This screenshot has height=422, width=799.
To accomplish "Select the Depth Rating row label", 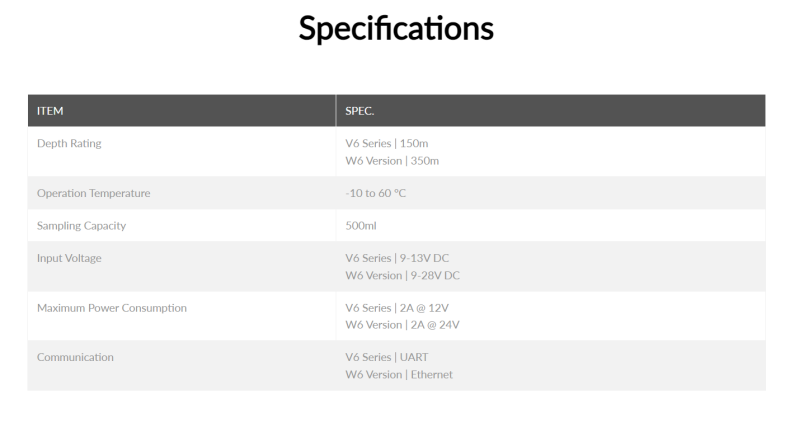I will click(x=69, y=143).
